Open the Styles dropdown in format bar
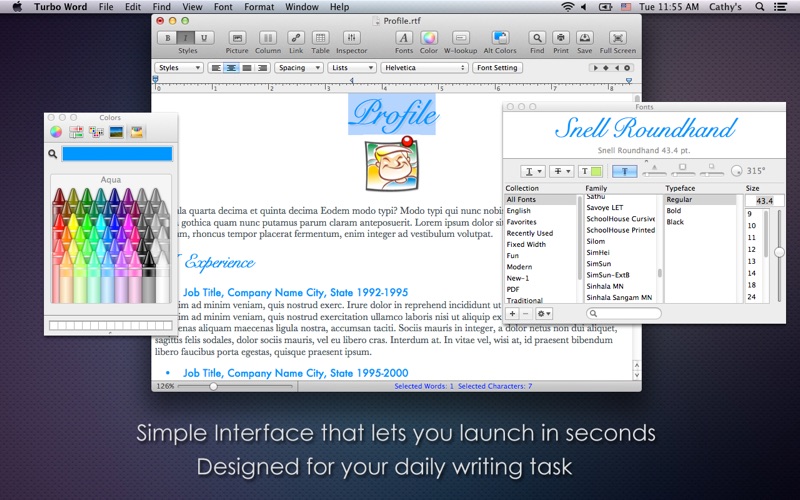The image size is (800, 500). coord(179,68)
